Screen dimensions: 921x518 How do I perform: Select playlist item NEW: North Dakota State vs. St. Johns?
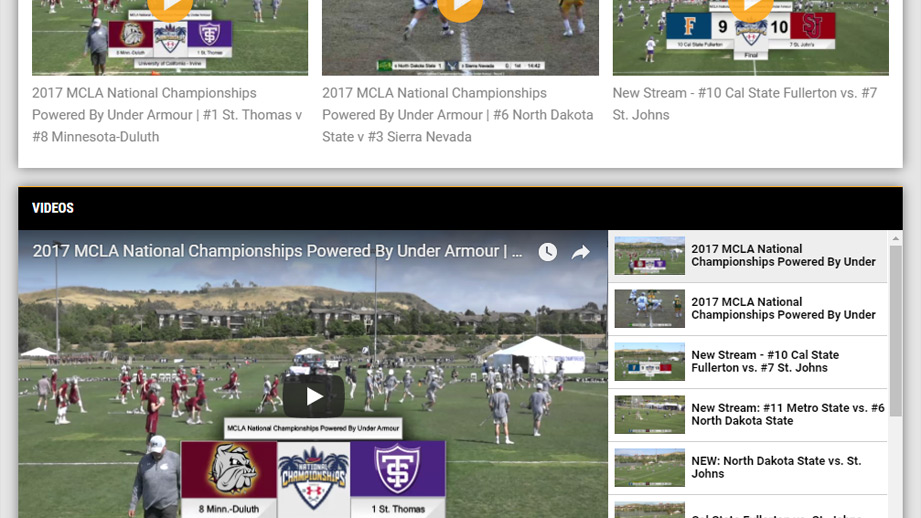click(x=748, y=467)
